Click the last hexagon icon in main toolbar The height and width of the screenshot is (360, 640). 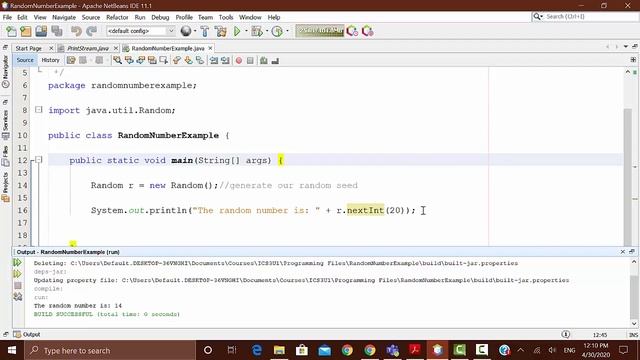point(368,31)
